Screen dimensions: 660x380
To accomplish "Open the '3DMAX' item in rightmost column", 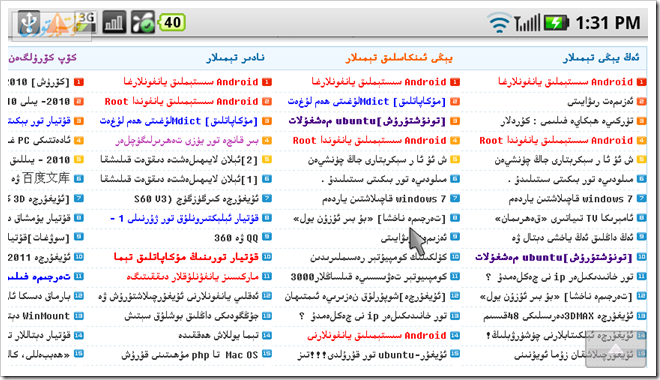I will [x=558, y=316].
